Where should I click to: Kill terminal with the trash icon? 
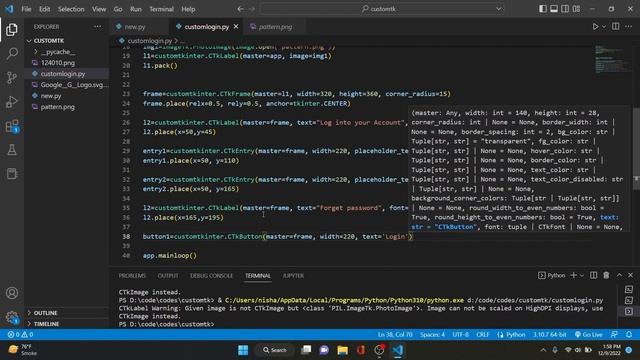pos(606,276)
